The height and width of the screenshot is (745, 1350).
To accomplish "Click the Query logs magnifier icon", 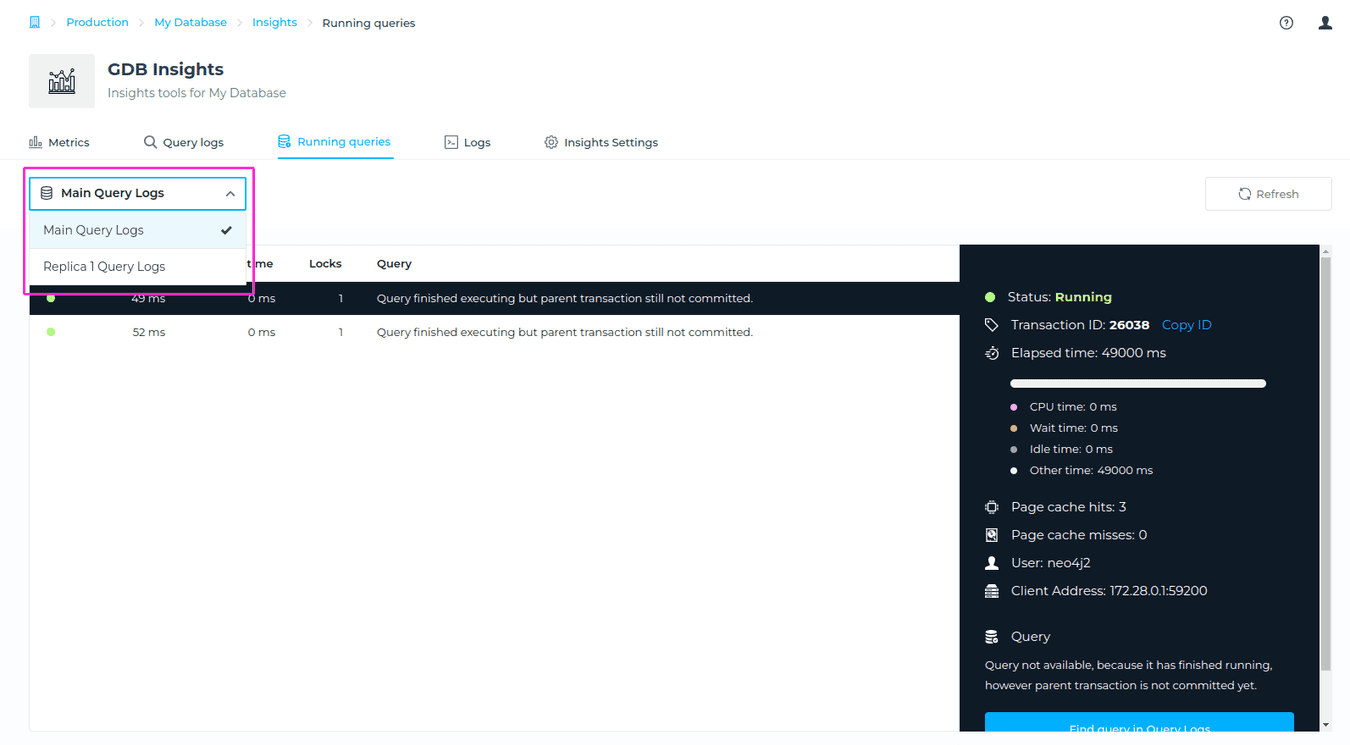I will point(151,142).
